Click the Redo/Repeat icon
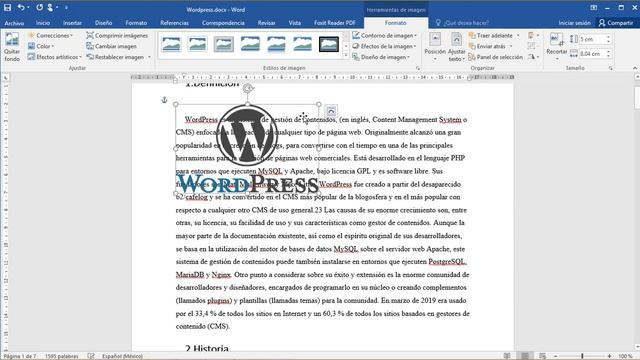The image size is (640, 360). pos(39,7)
